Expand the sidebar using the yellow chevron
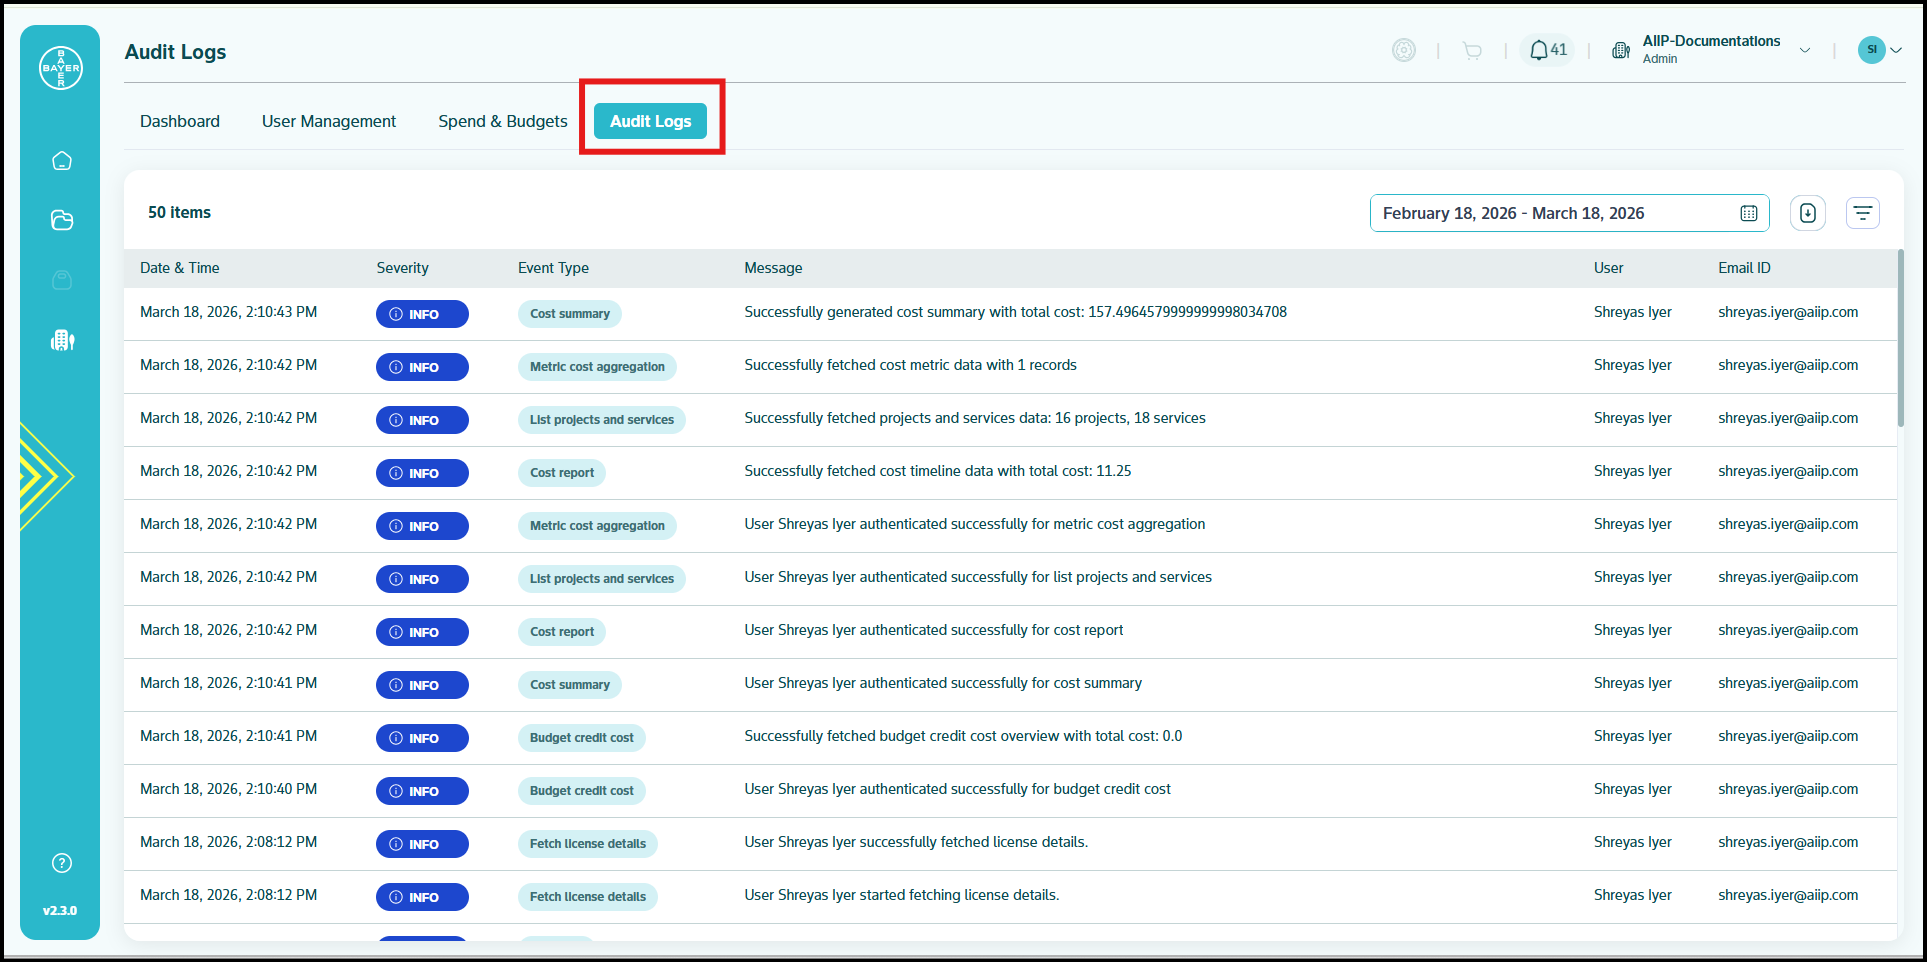The height and width of the screenshot is (962, 1927). [x=45, y=476]
